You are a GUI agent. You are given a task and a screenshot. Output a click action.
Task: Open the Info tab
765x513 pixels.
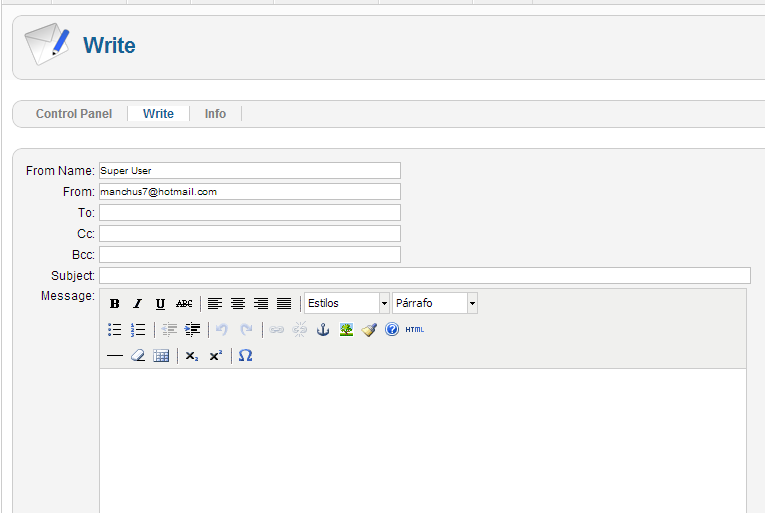click(215, 114)
